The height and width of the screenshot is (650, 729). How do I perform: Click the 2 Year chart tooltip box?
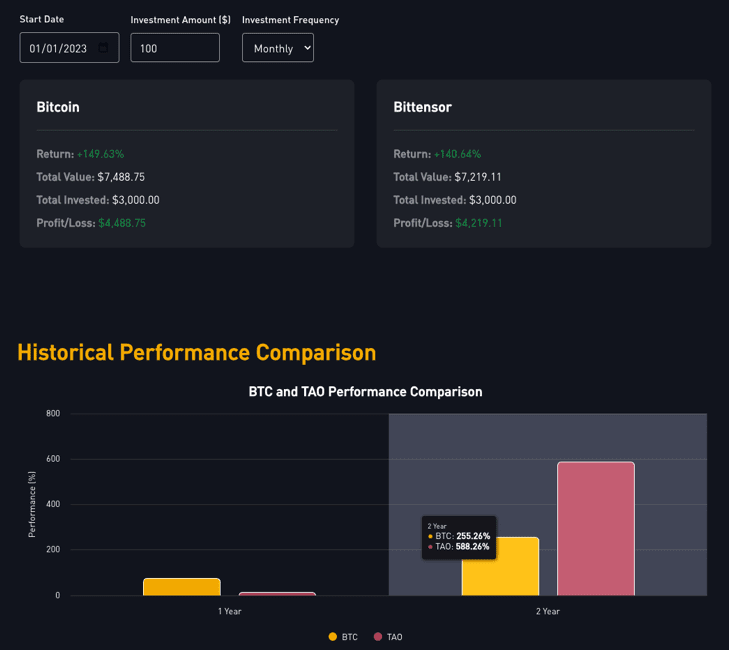[x=458, y=537]
